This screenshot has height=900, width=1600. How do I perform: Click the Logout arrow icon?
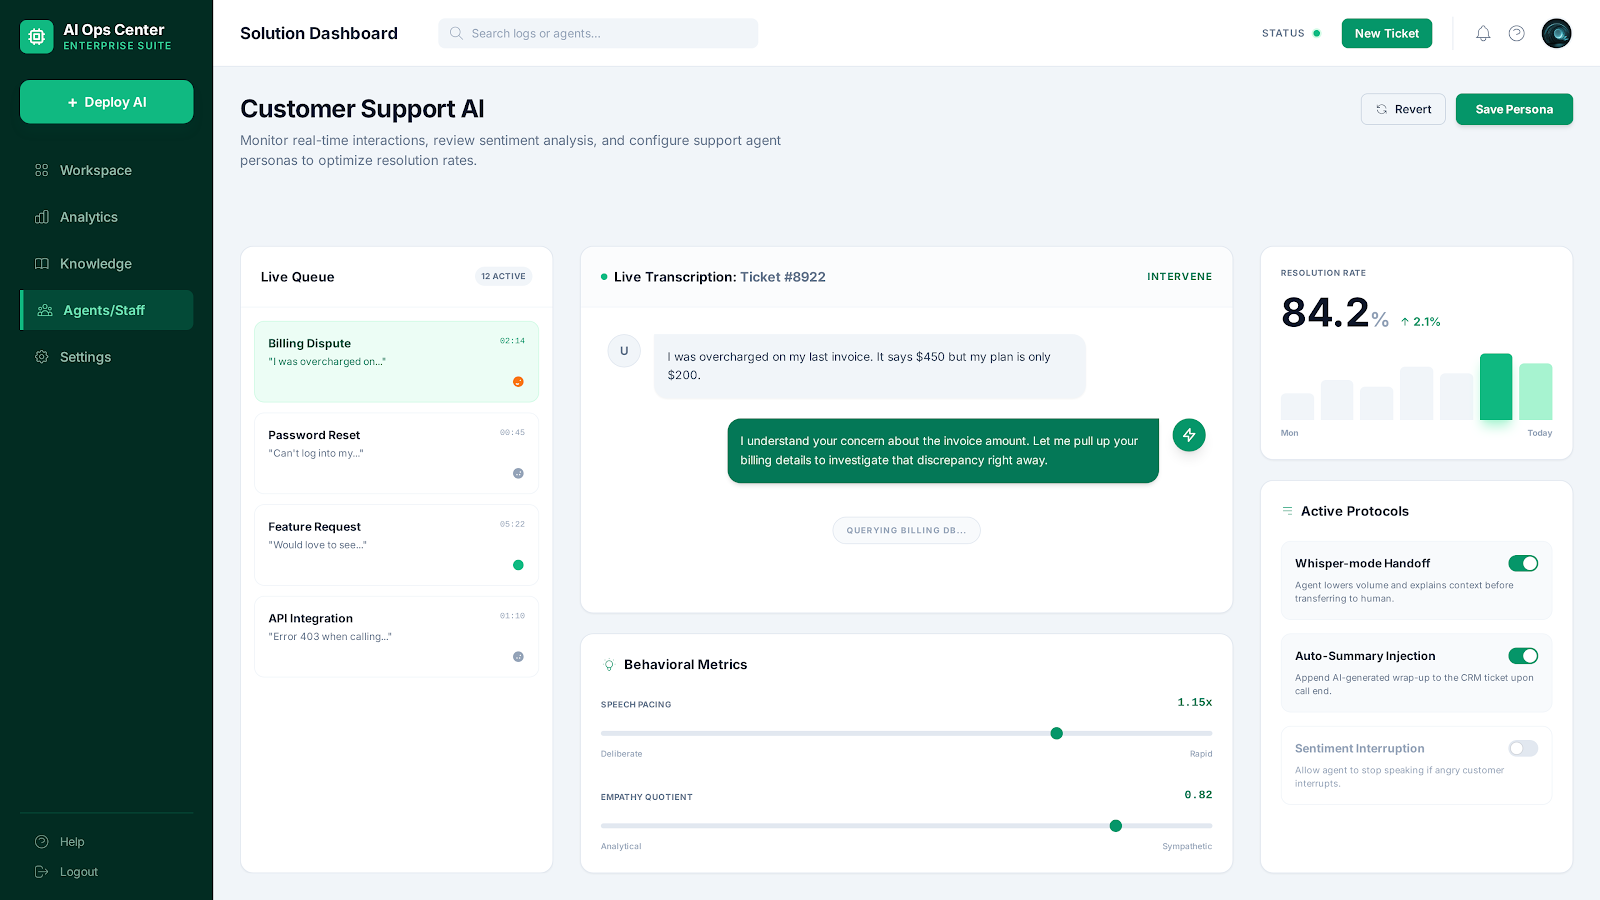click(42, 872)
